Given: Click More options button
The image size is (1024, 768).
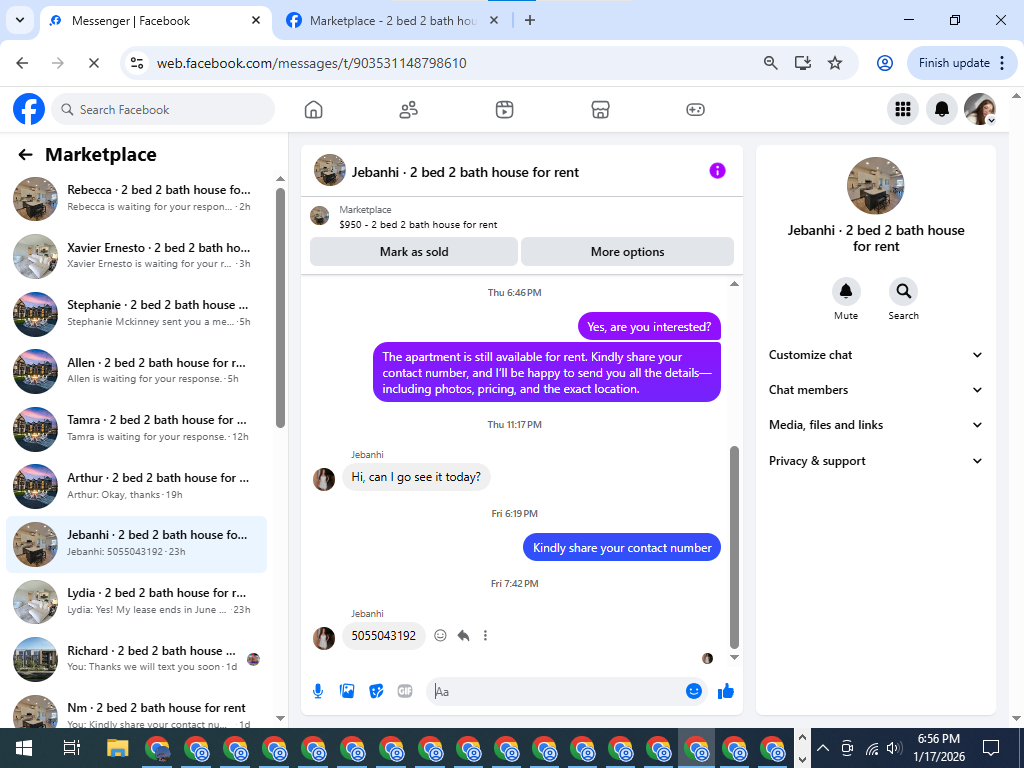Looking at the screenshot, I should coord(628,252).
